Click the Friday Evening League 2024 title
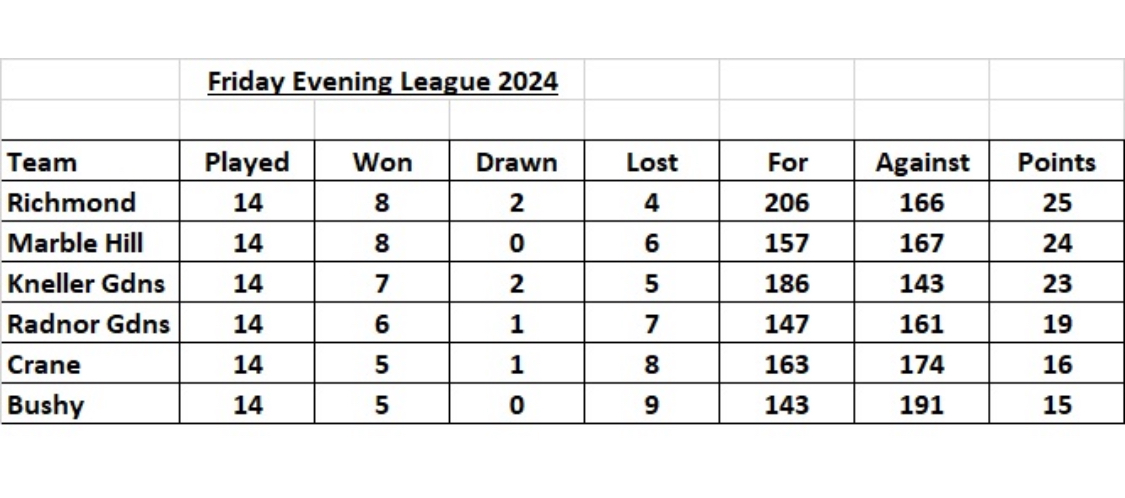 382,81
